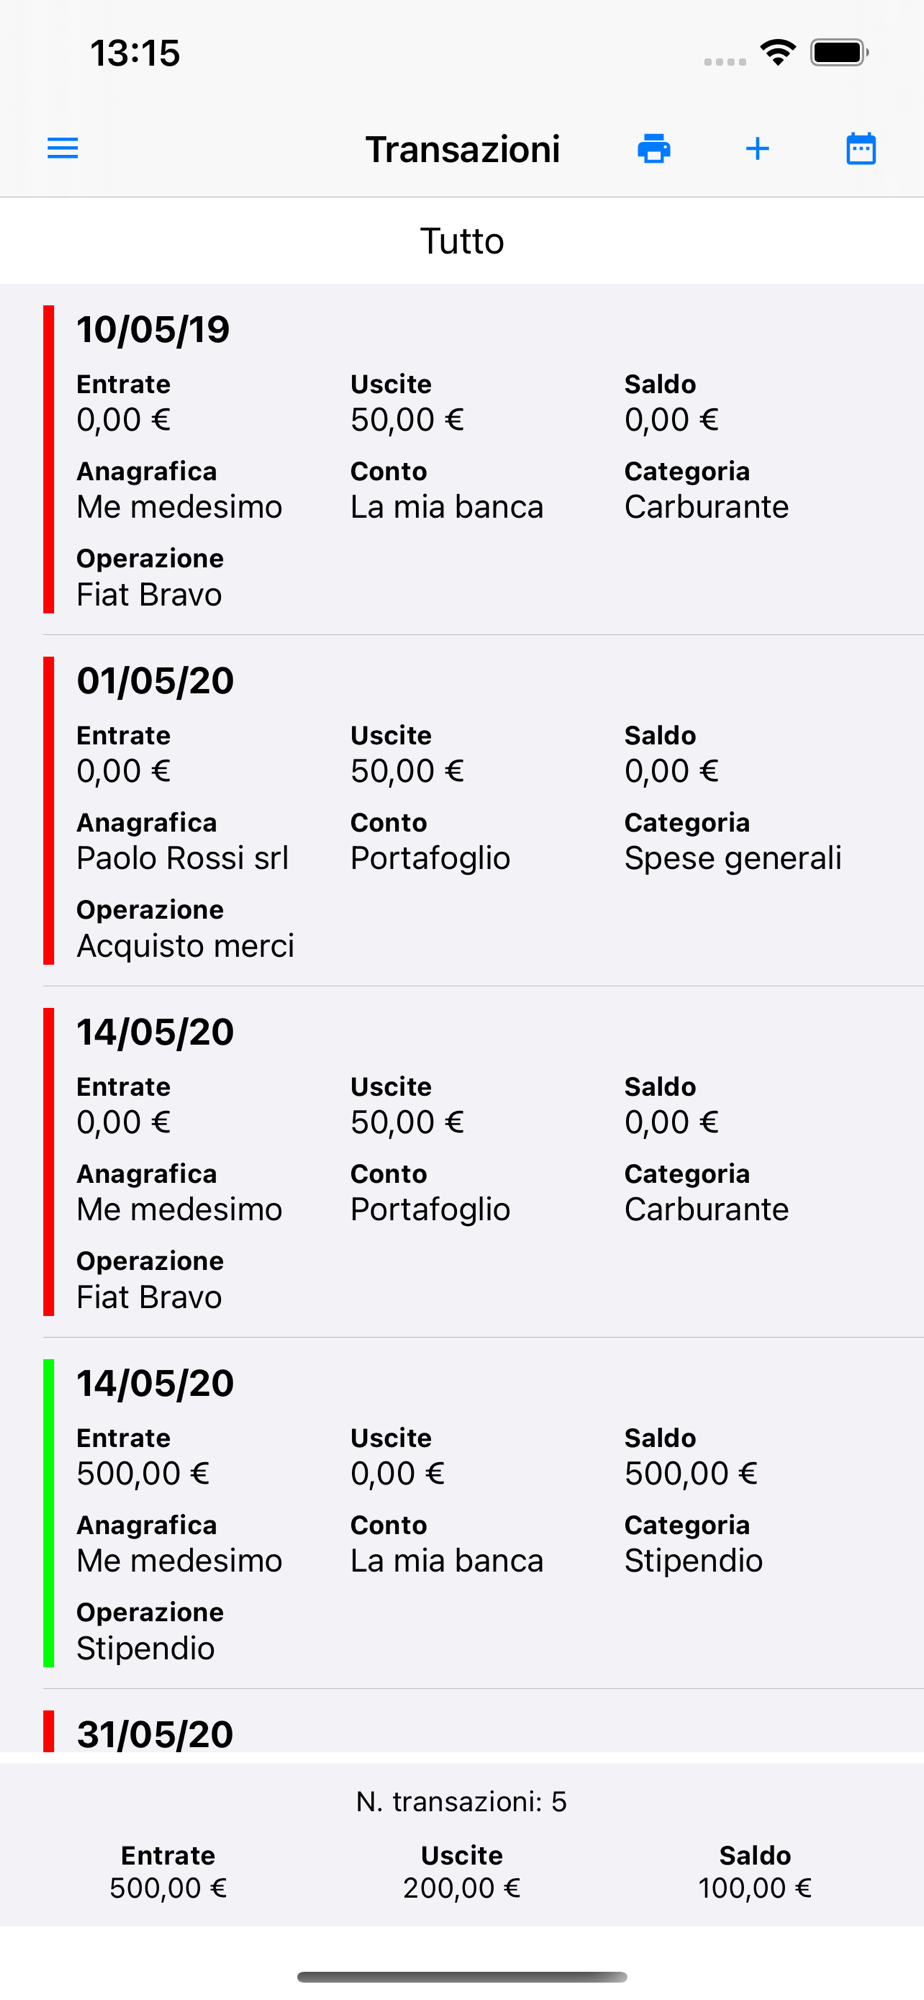Open the Stipendio income transaction
The image size is (924, 2000).
pyautogui.click(x=460, y=1514)
